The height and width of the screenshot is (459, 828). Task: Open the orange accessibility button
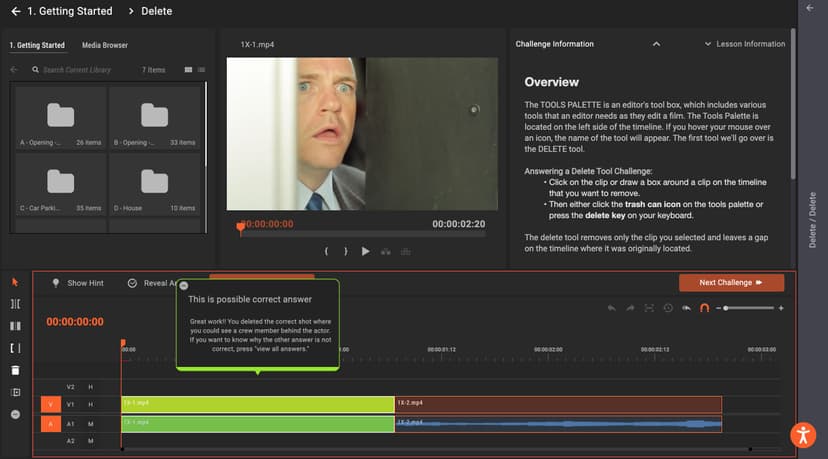[803, 435]
